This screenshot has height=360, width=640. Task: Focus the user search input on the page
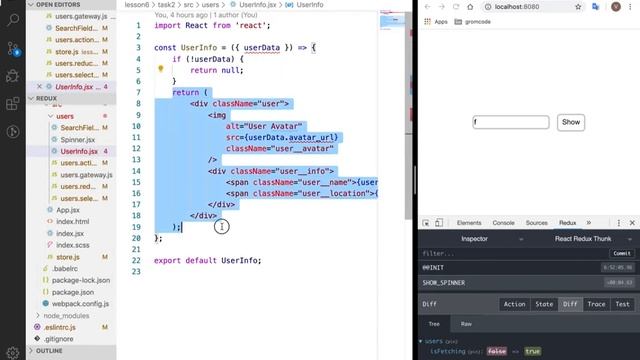[x=511, y=122]
